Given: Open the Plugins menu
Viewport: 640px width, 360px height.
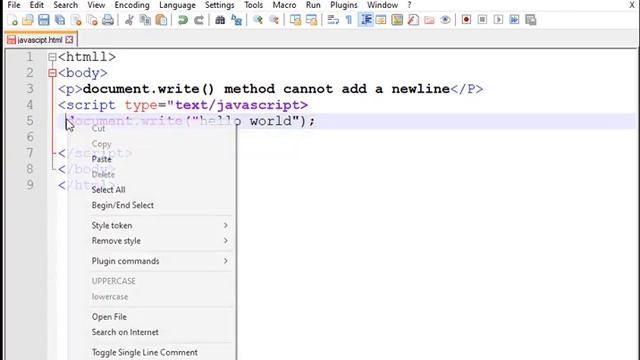Looking at the screenshot, I should coord(344,5).
